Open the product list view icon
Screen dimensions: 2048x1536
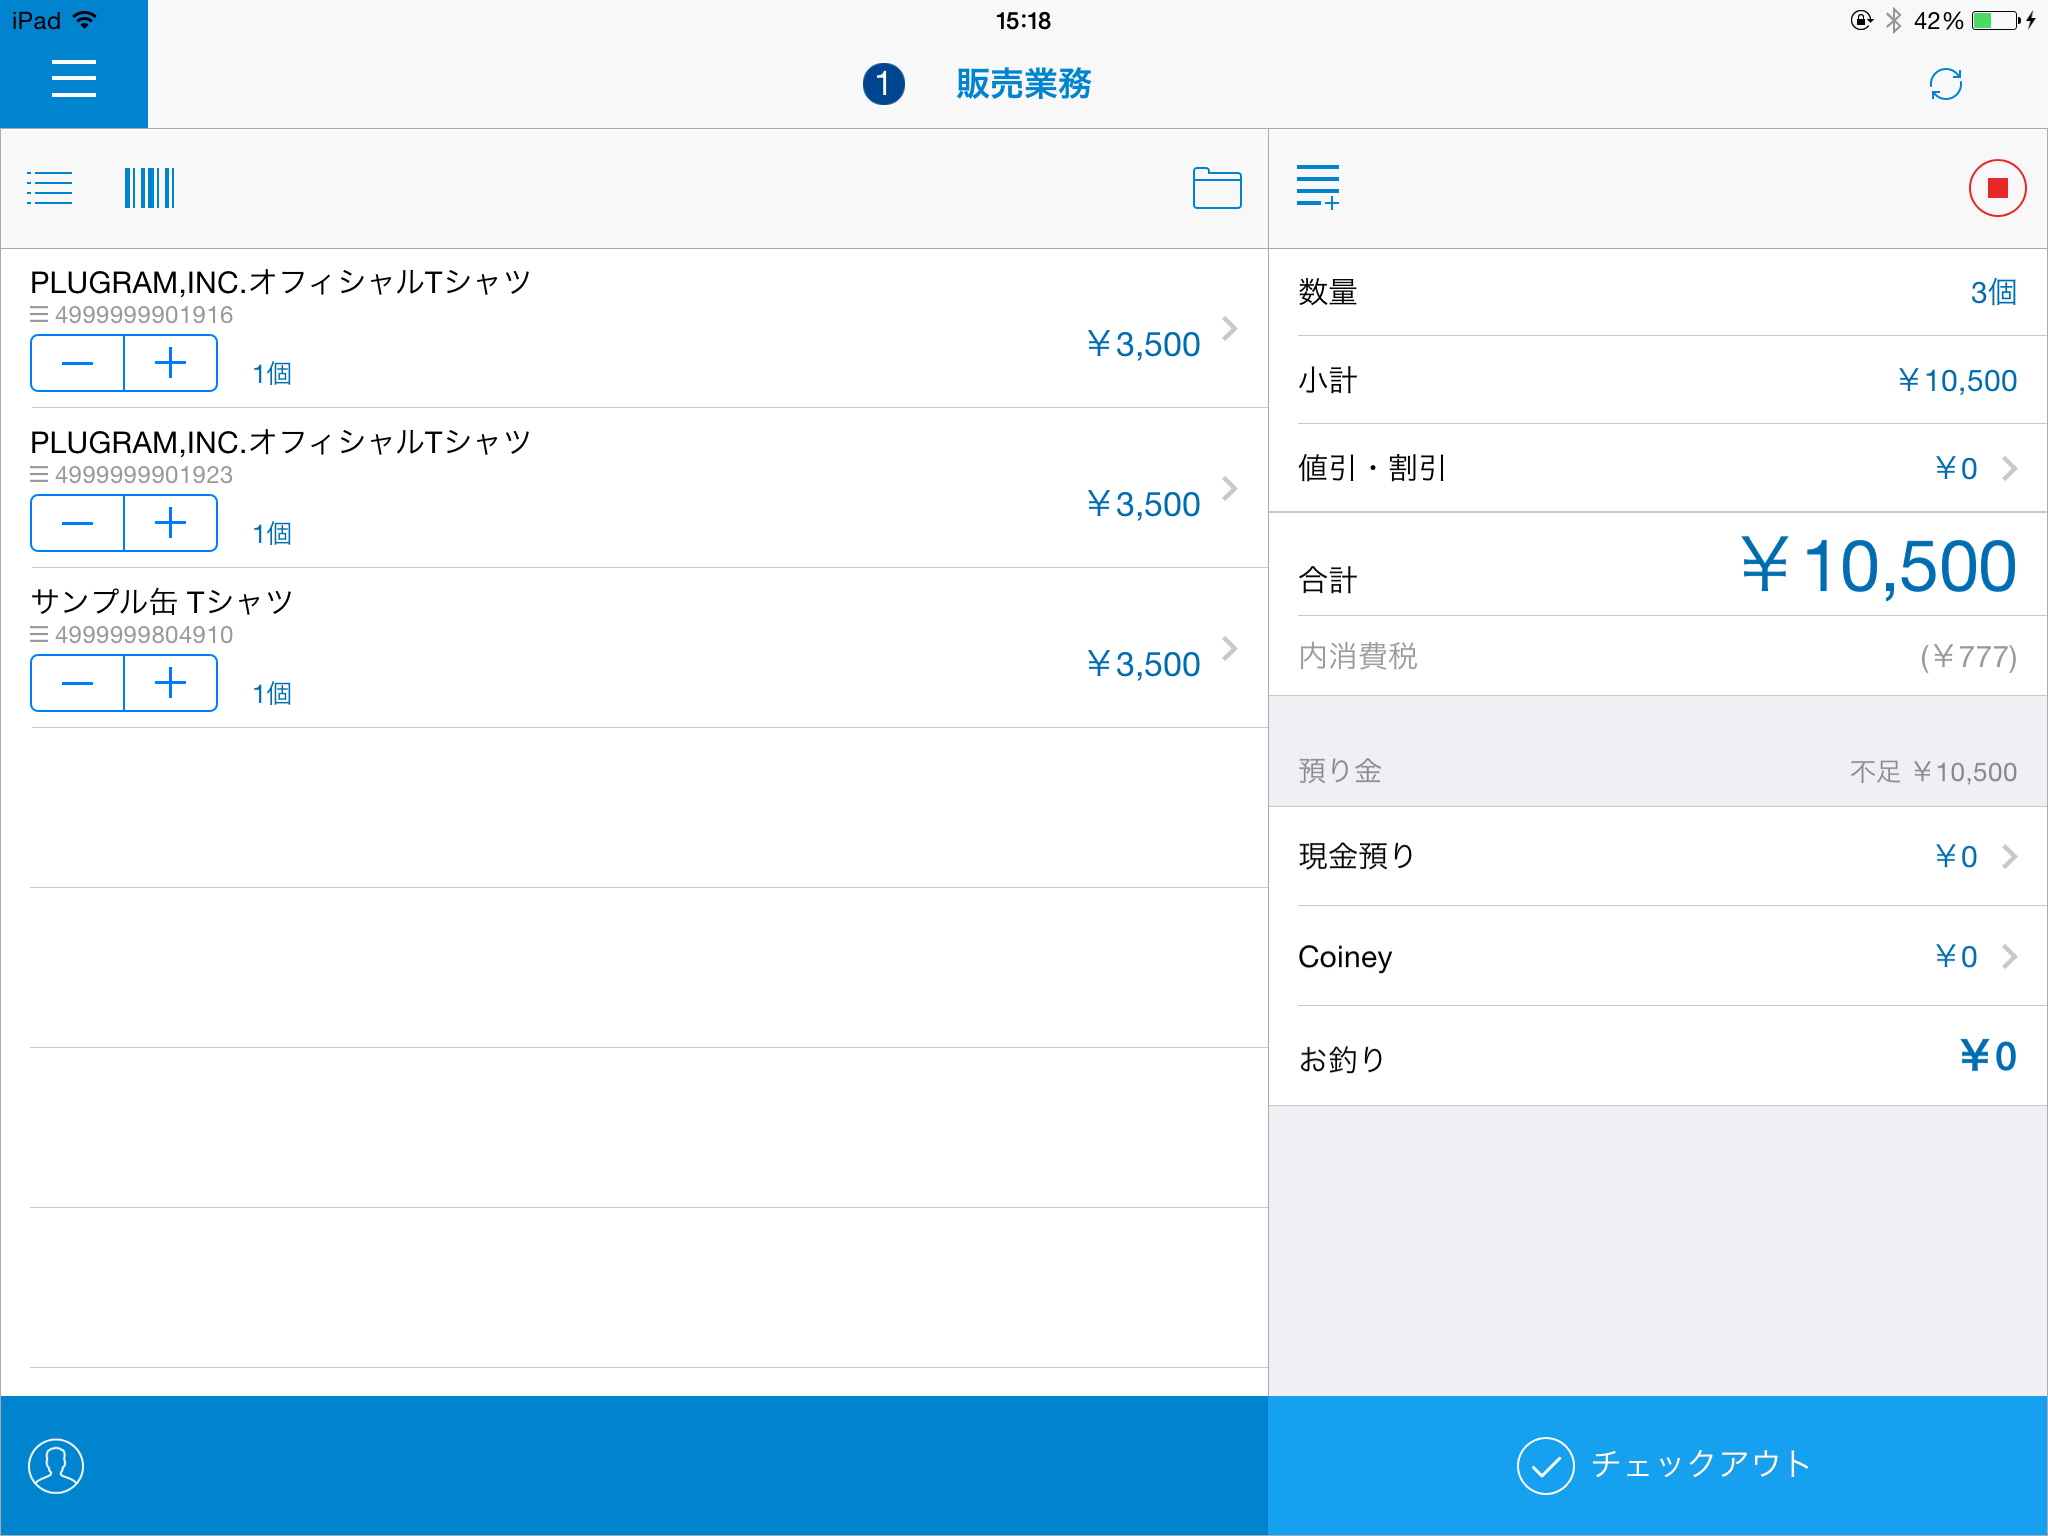(x=50, y=188)
